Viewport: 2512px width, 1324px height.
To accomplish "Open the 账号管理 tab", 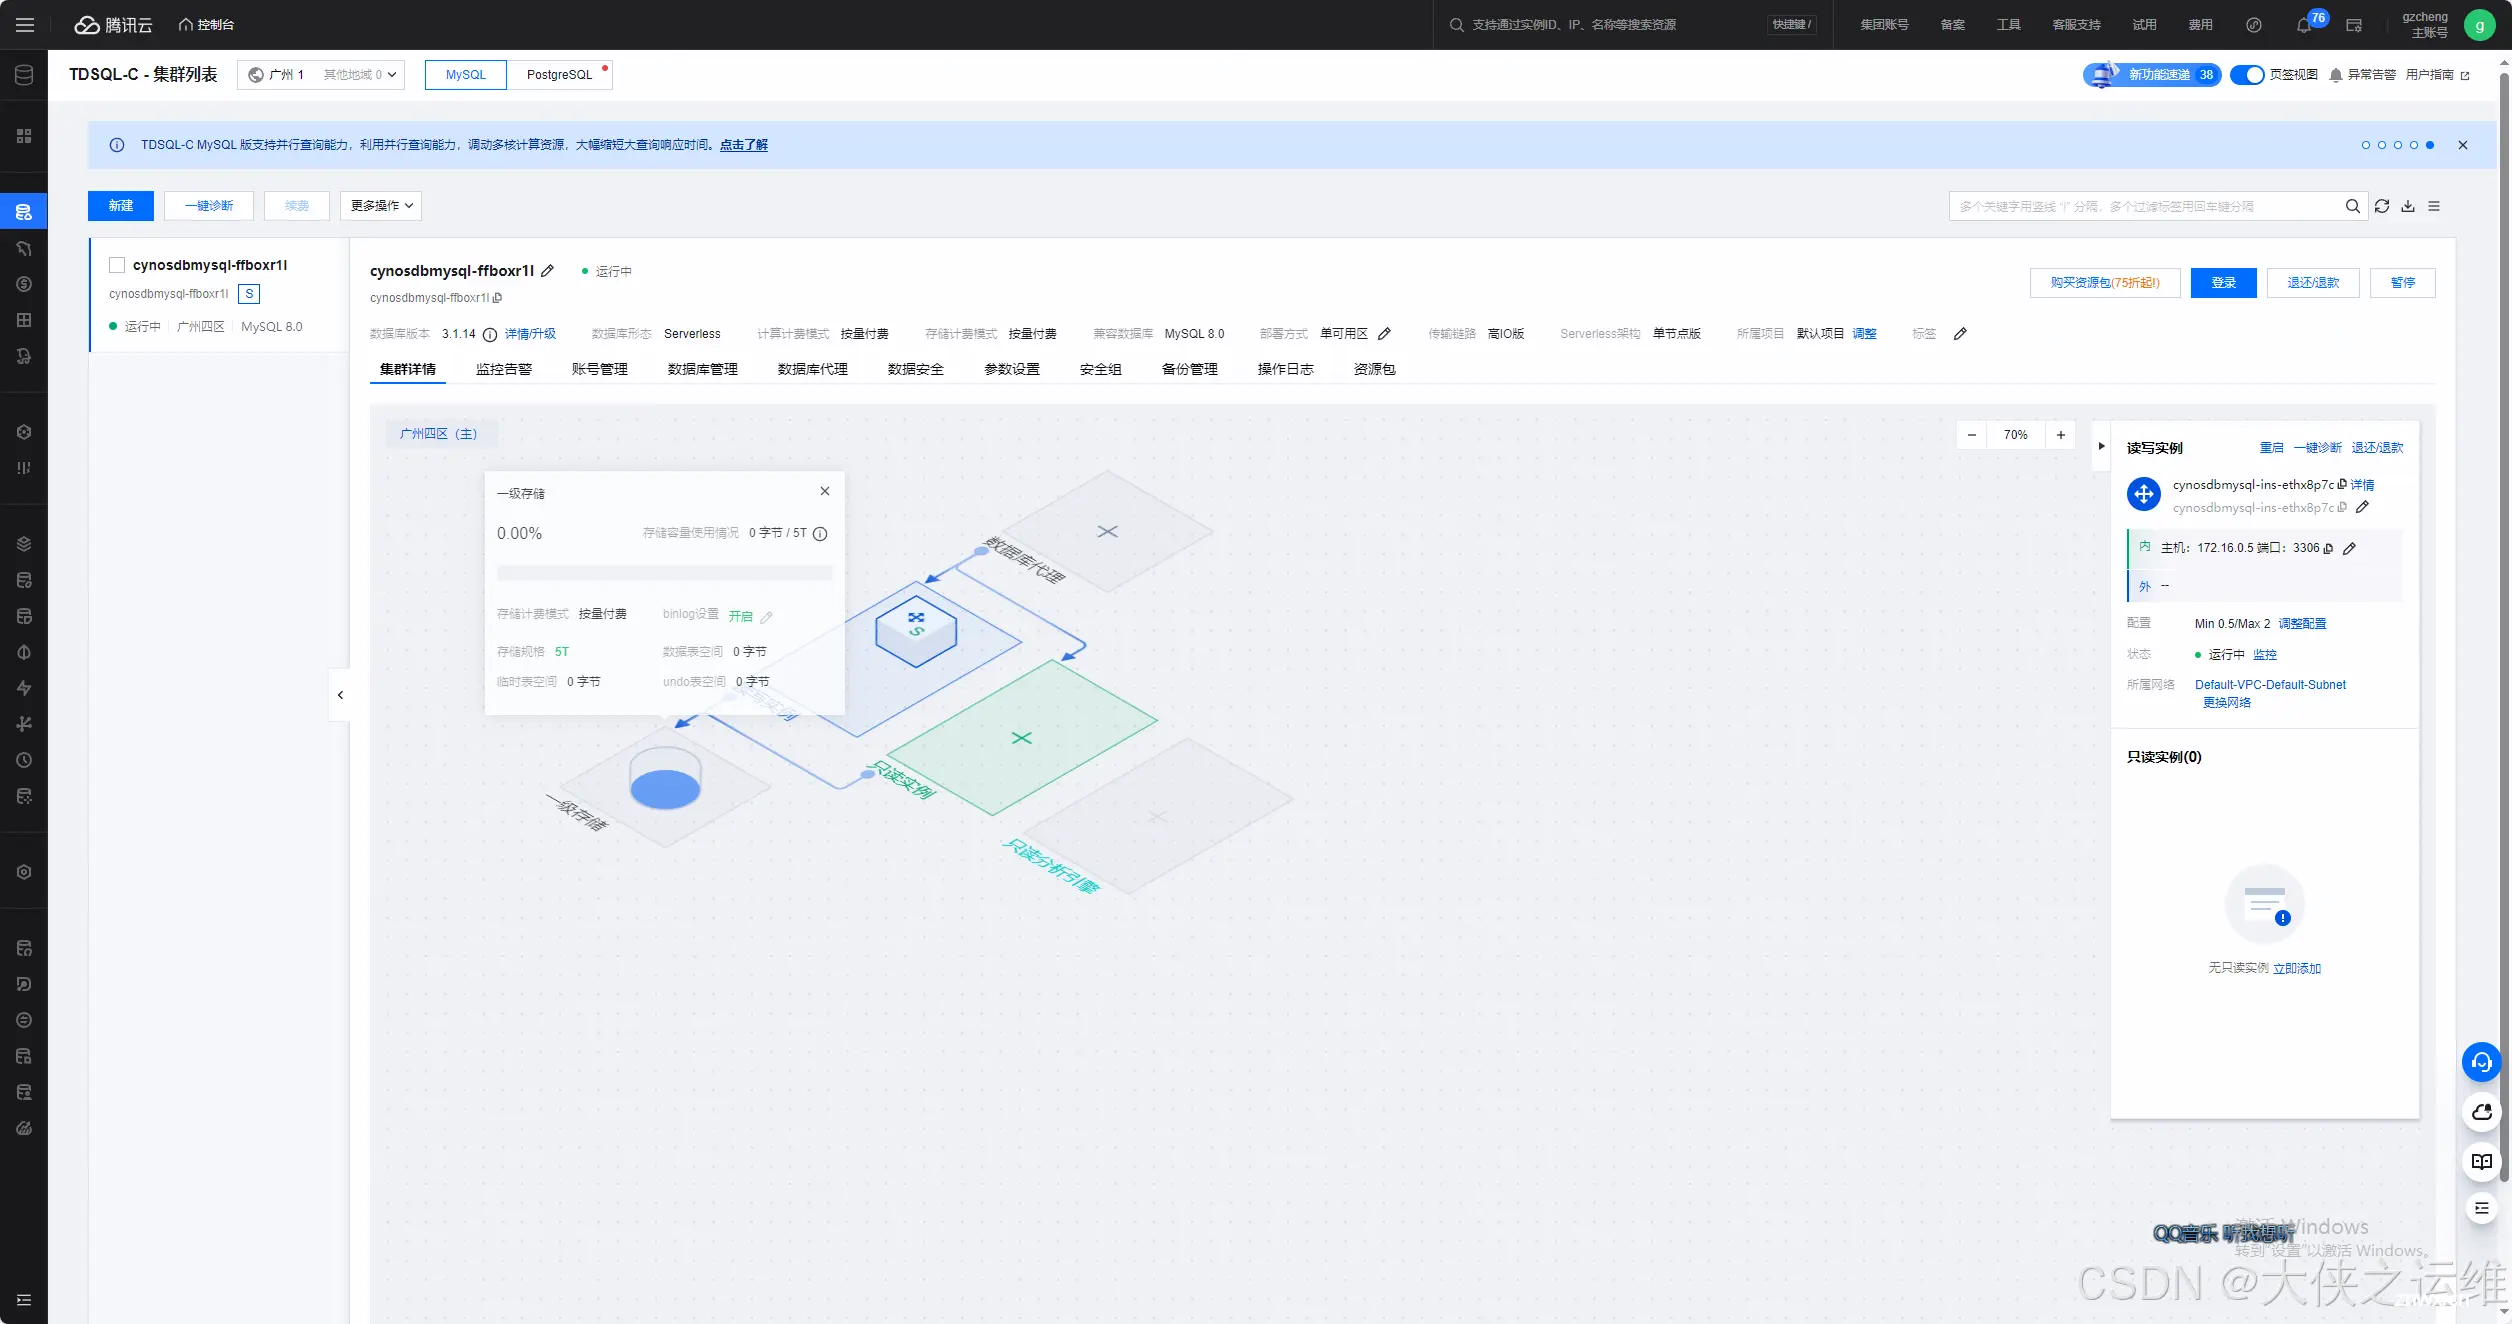I will point(600,369).
